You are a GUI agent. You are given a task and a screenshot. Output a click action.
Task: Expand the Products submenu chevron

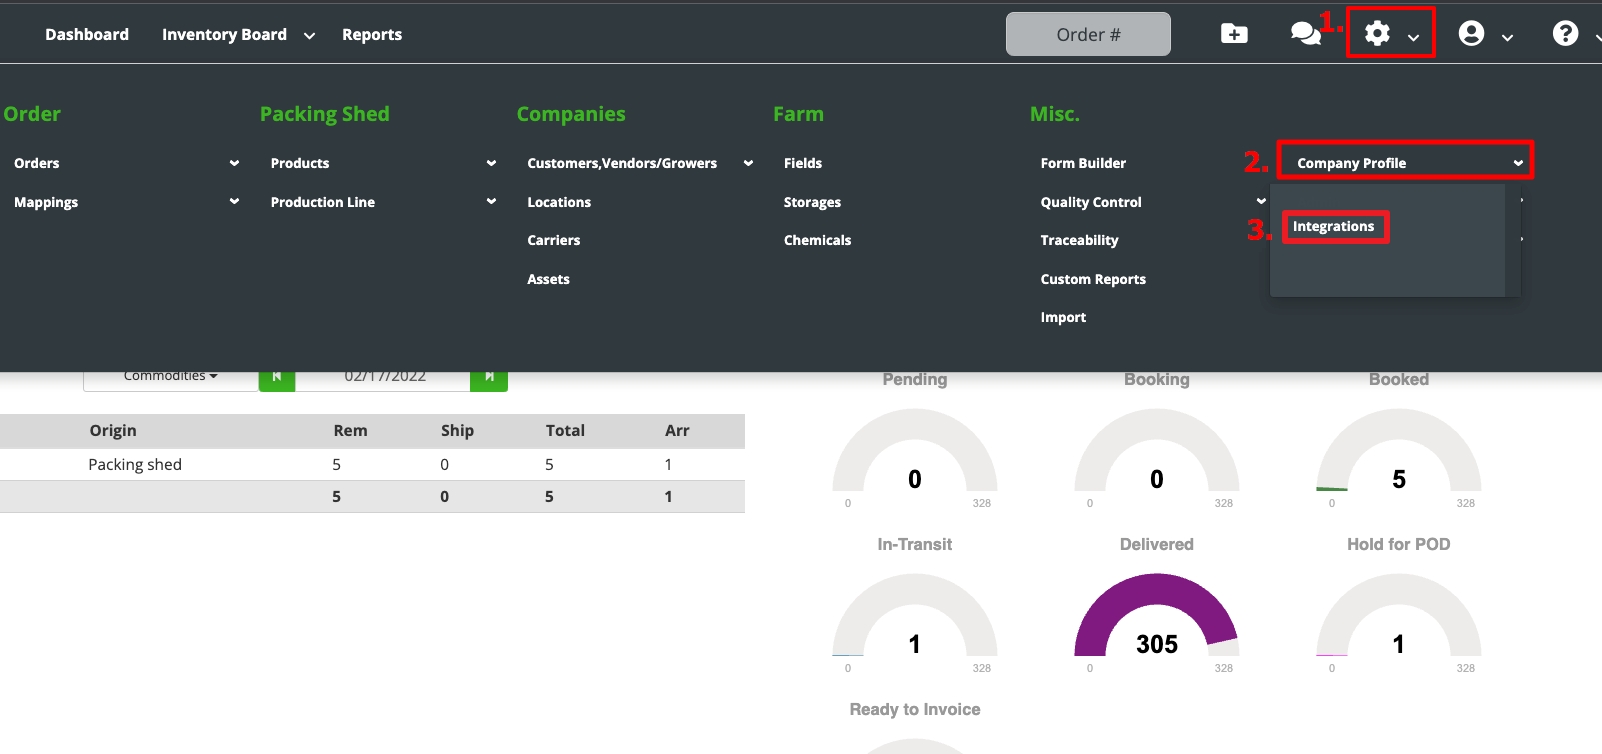pos(491,163)
